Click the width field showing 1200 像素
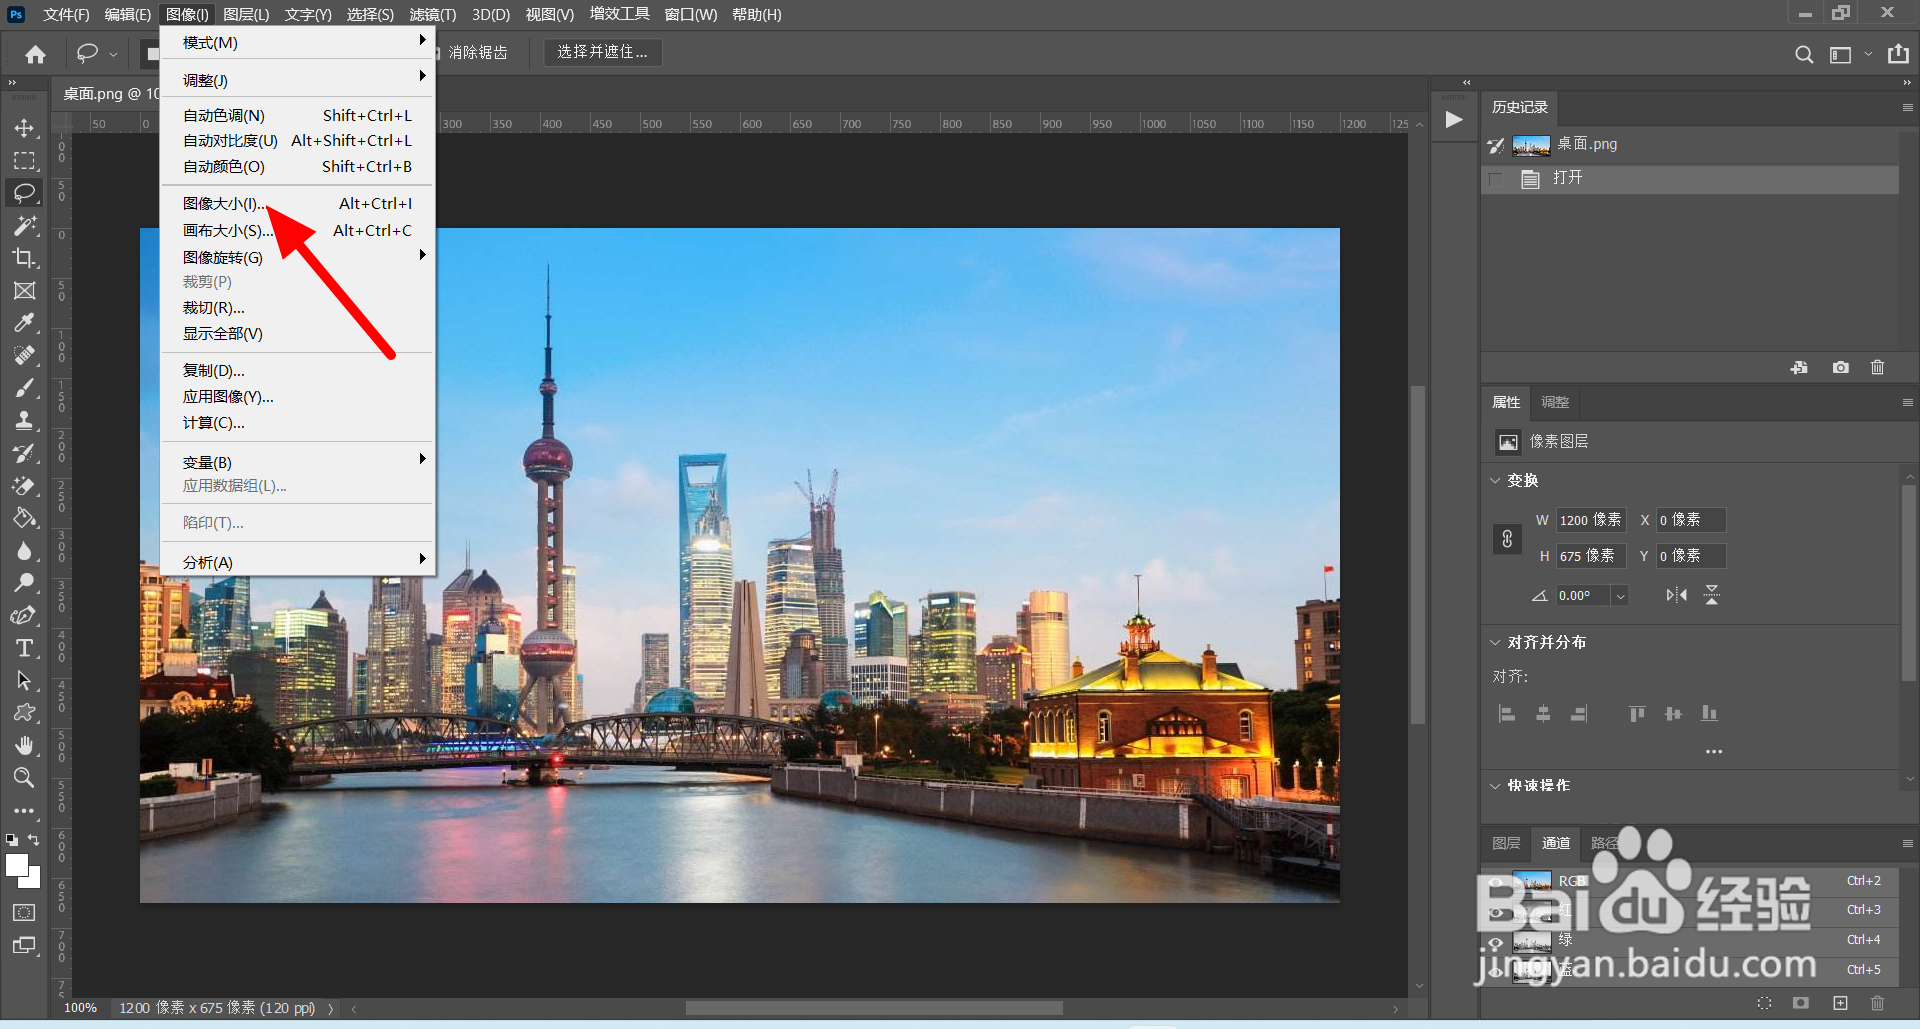The image size is (1920, 1029). 1590,520
